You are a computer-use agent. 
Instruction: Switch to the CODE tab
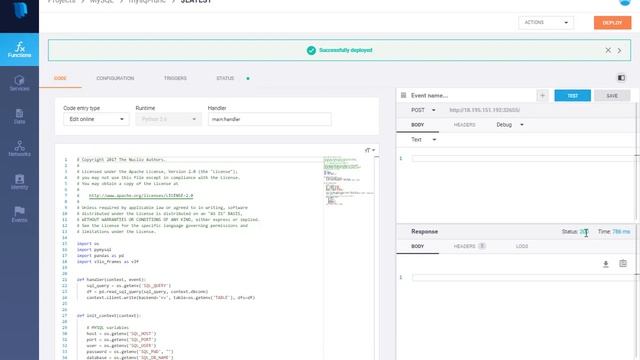pyautogui.click(x=60, y=78)
